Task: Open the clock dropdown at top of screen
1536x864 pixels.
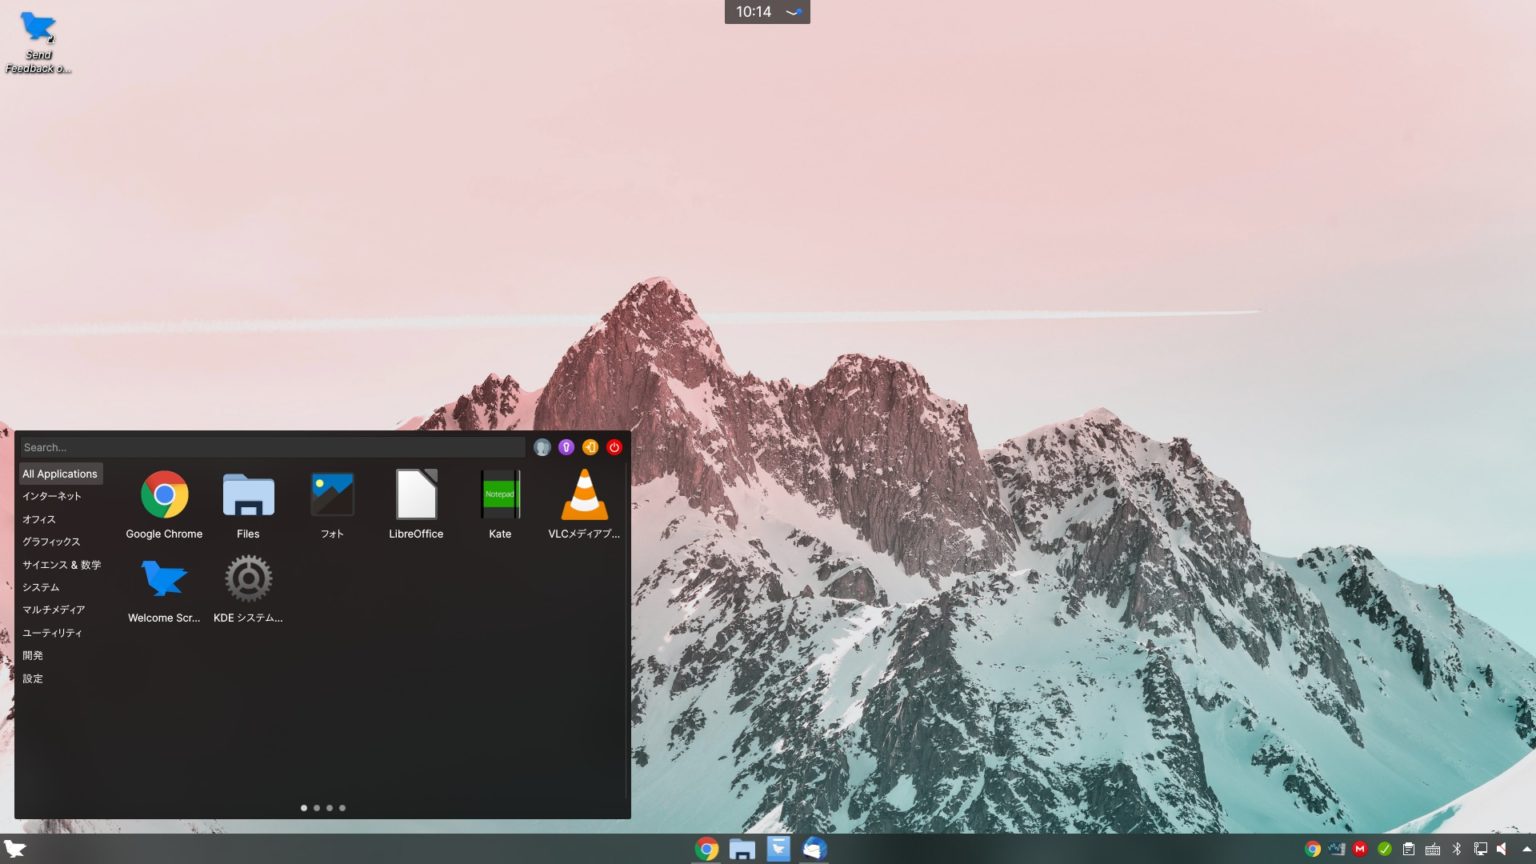Action: (766, 12)
